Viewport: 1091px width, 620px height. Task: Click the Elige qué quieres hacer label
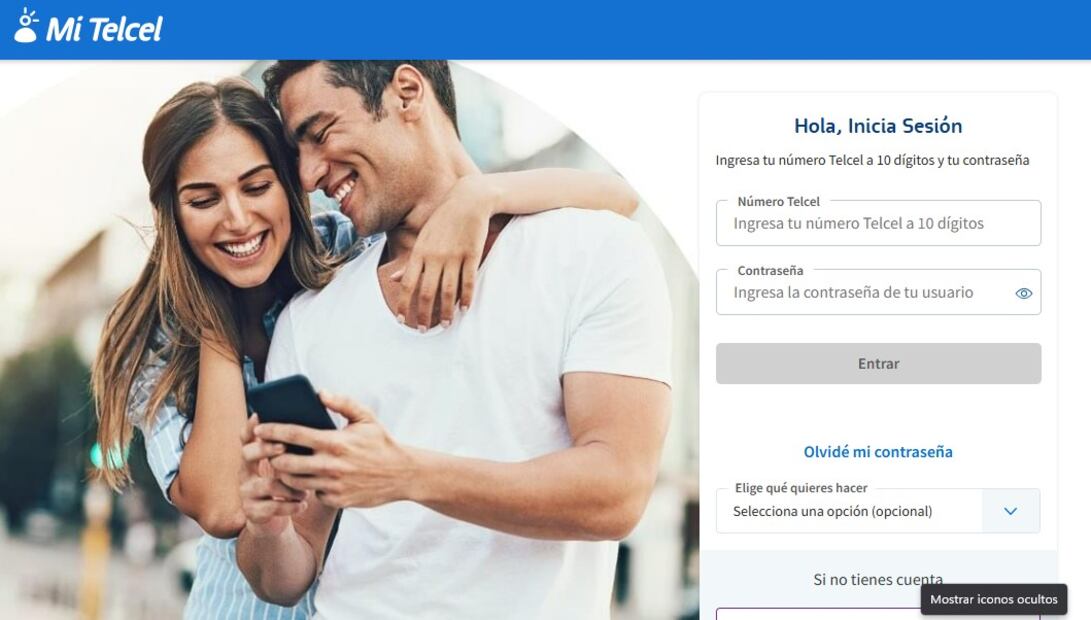pos(801,488)
